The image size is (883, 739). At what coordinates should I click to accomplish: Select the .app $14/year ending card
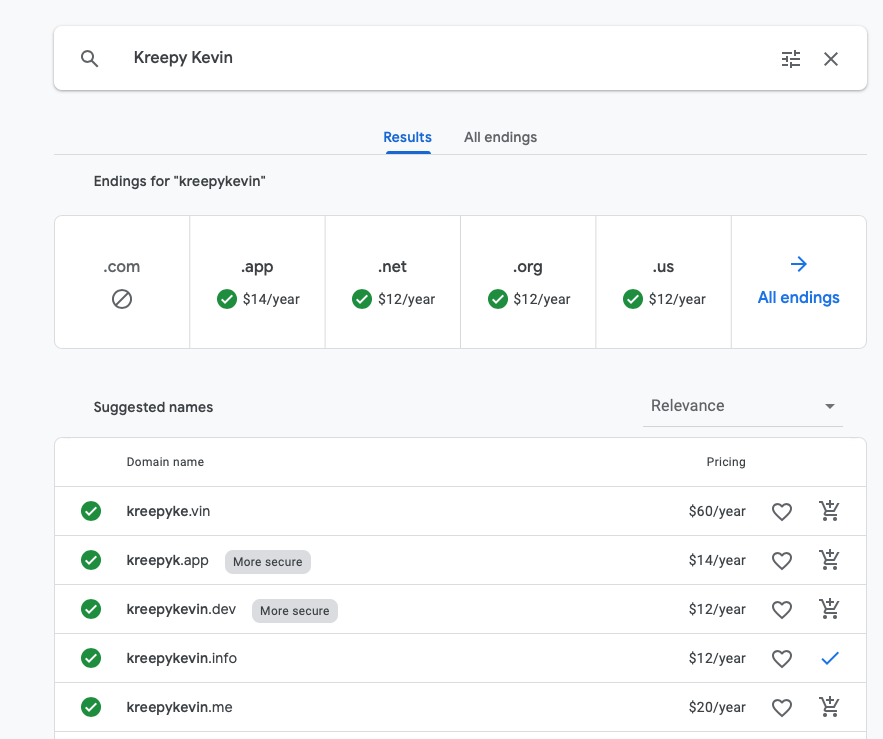coord(257,282)
